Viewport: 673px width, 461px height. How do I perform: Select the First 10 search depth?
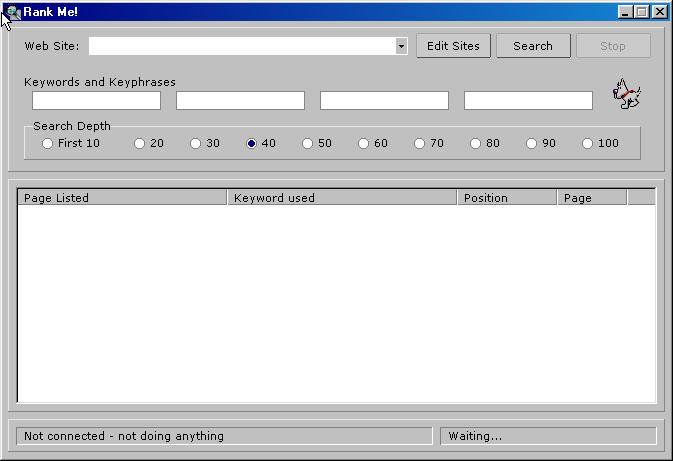pyautogui.click(x=48, y=144)
